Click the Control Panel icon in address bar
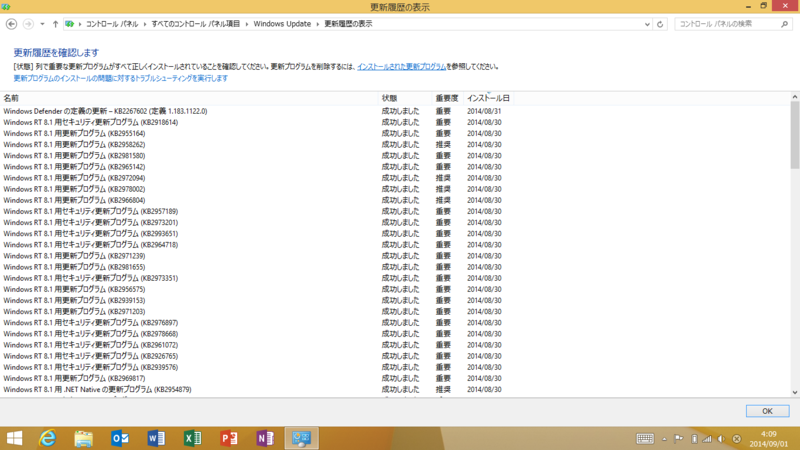Image resolution: width=800 pixels, height=450 pixels. point(69,24)
